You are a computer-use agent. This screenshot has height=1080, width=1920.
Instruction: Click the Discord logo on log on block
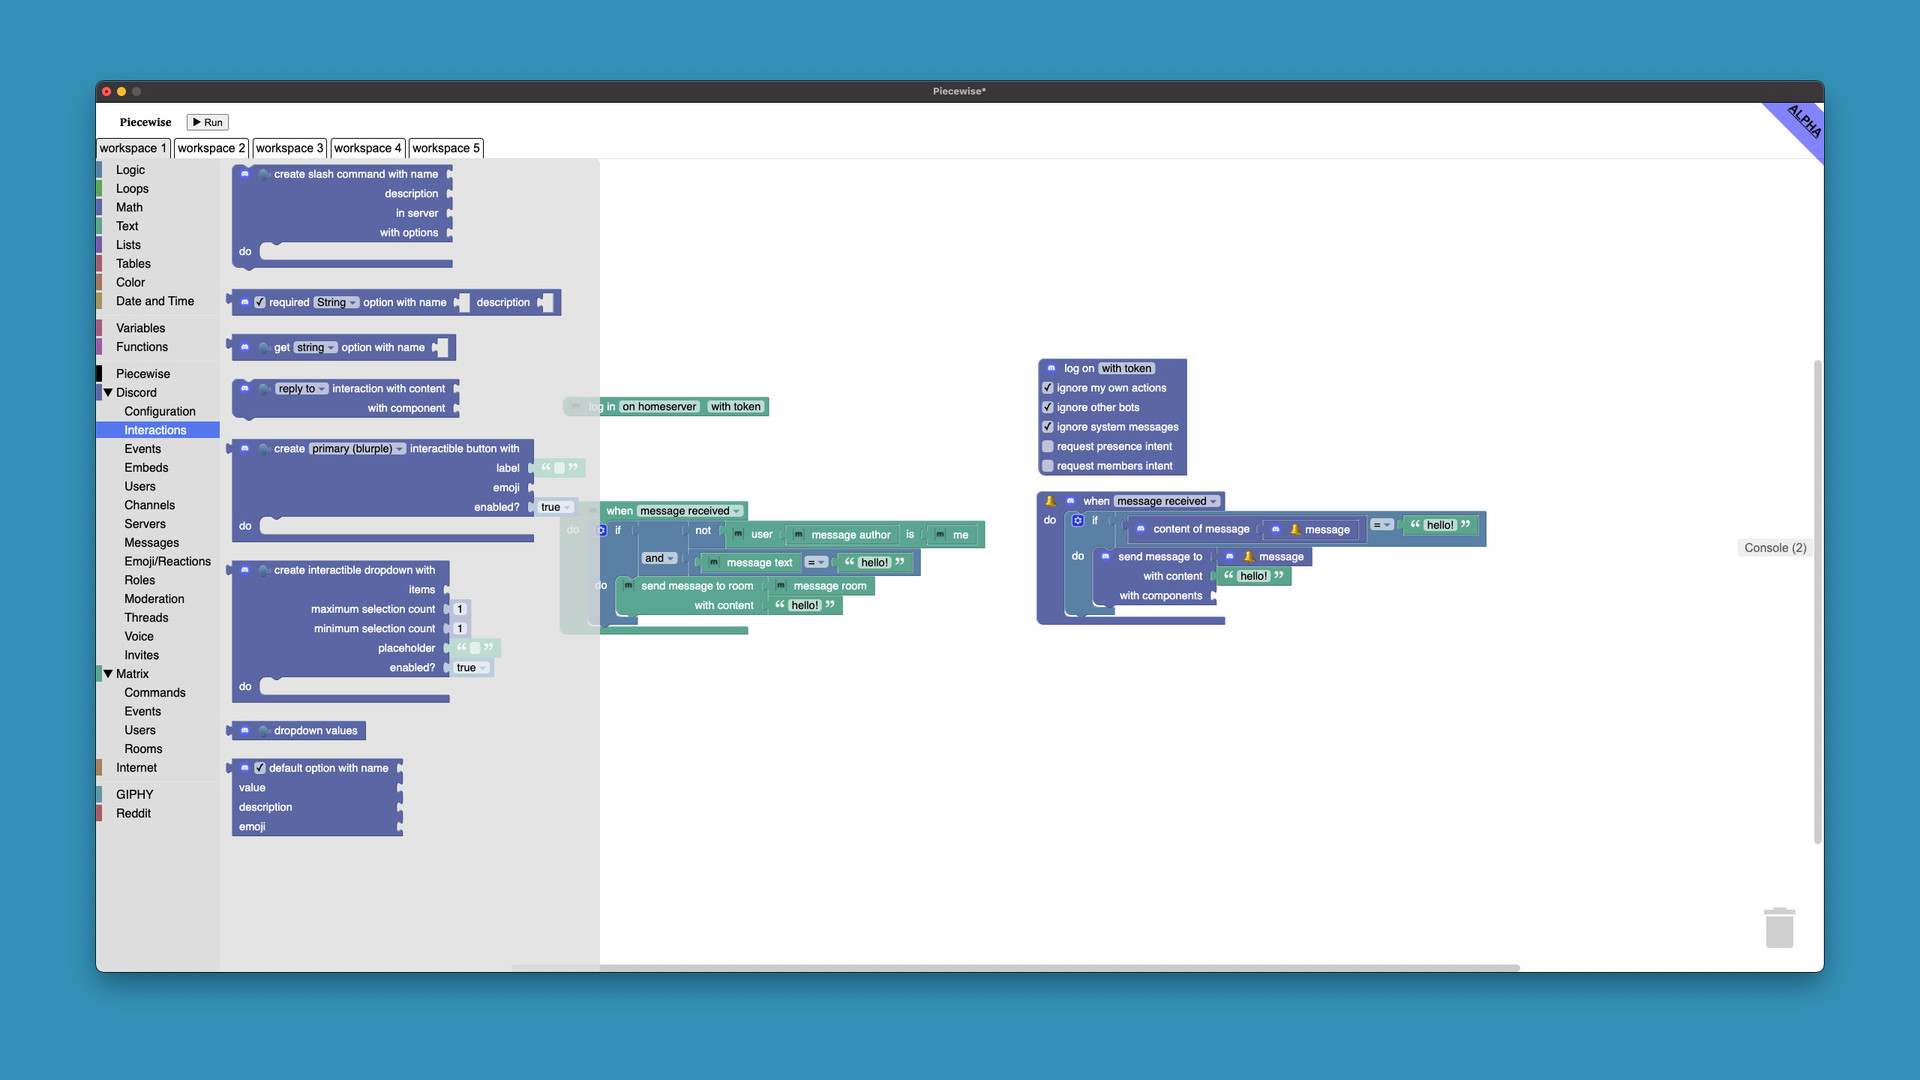tap(1051, 369)
